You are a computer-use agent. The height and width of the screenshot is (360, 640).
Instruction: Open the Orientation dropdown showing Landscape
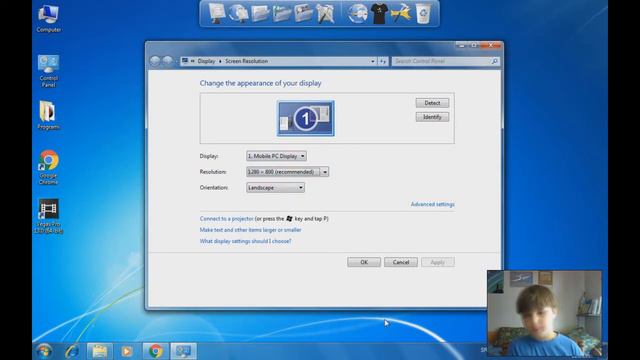click(275, 188)
